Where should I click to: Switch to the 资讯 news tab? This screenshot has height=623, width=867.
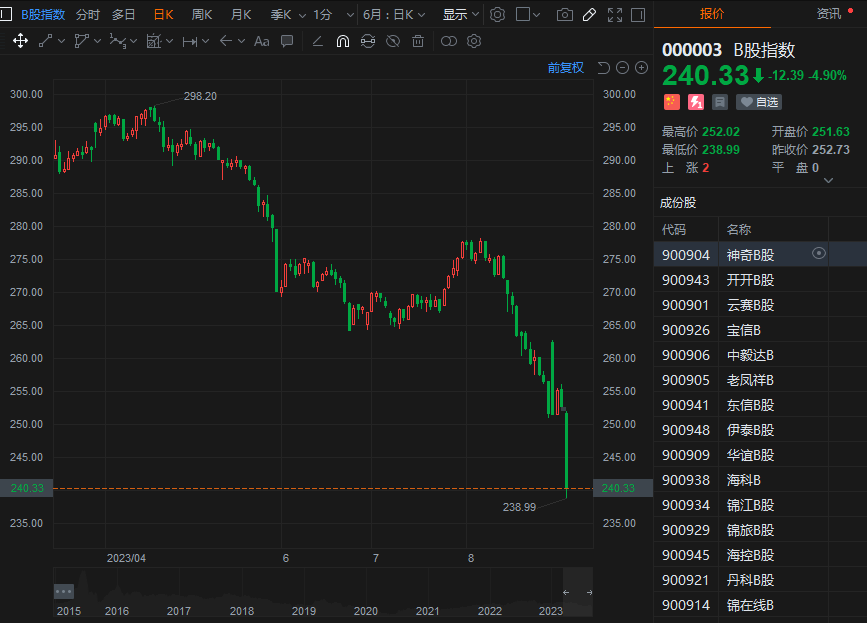point(828,13)
